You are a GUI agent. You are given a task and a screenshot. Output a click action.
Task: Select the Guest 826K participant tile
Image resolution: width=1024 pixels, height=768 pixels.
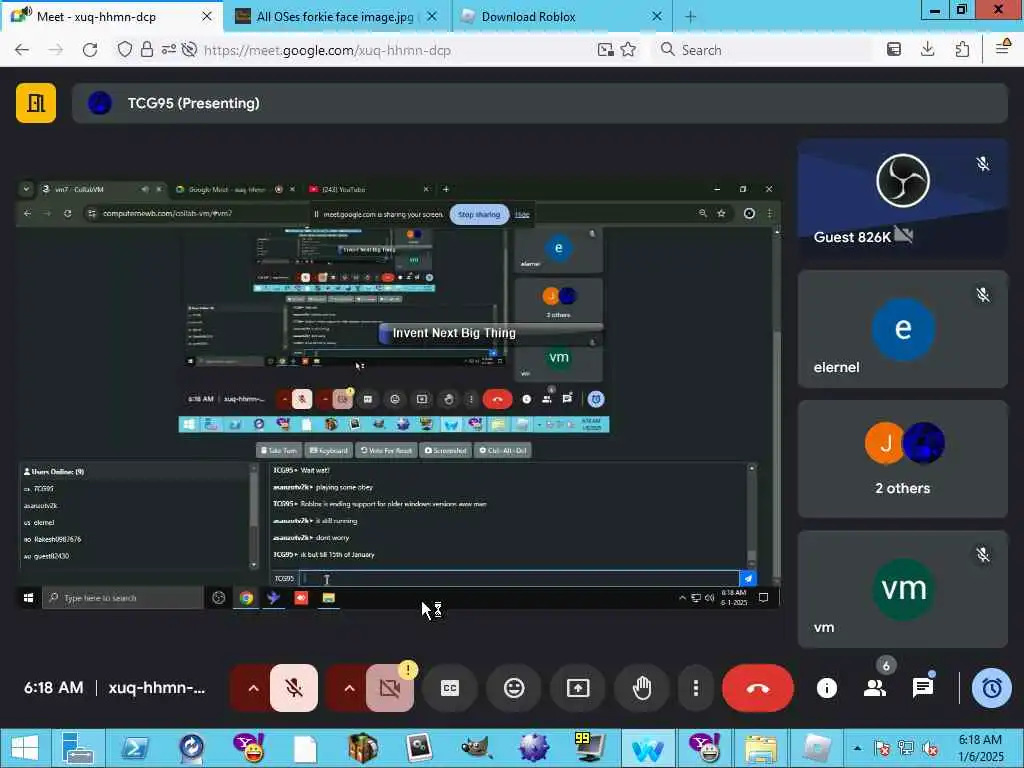tap(903, 198)
